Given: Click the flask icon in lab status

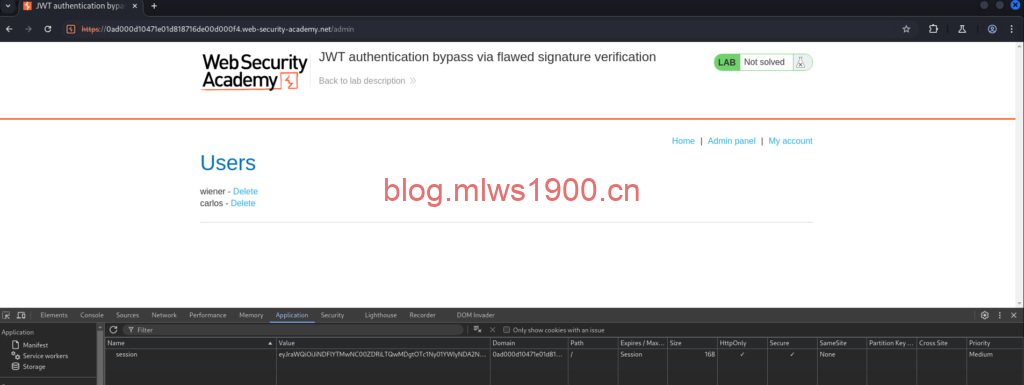Looking at the screenshot, I should pyautogui.click(x=801, y=63).
